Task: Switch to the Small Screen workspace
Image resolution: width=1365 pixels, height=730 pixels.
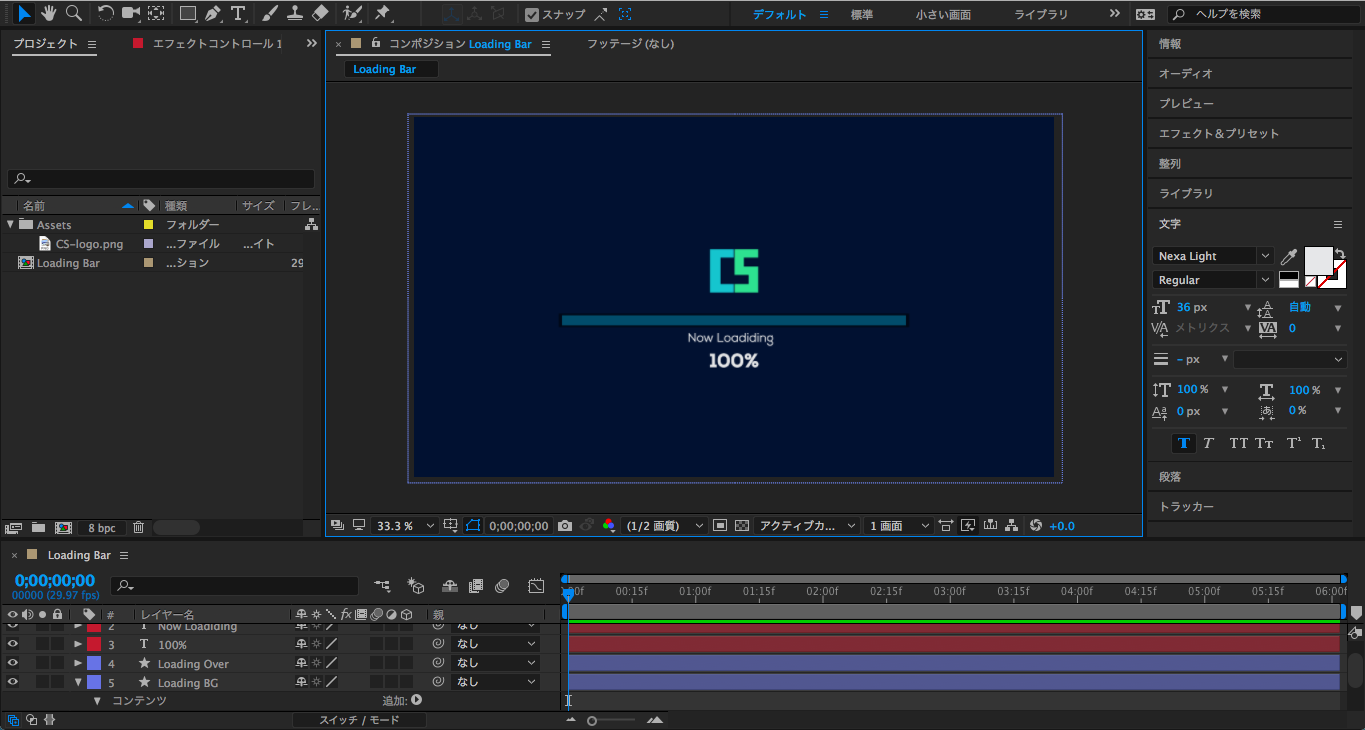Action: 943,15
